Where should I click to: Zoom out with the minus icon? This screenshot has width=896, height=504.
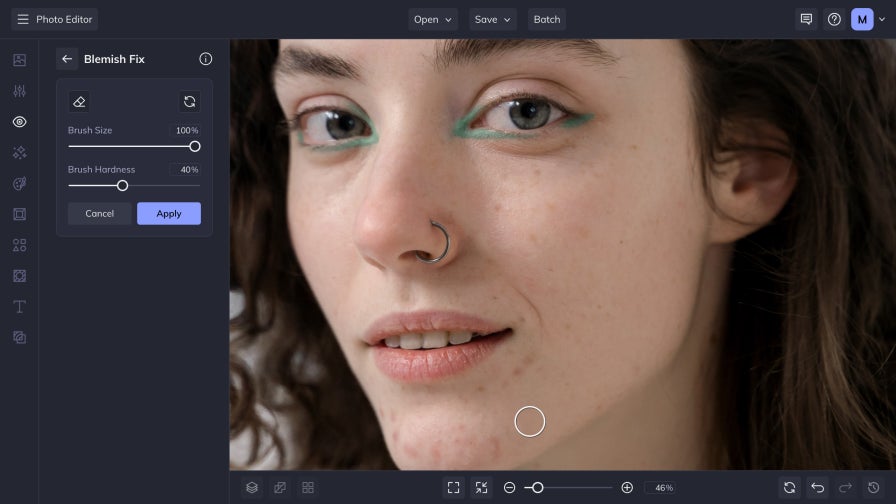(x=510, y=487)
